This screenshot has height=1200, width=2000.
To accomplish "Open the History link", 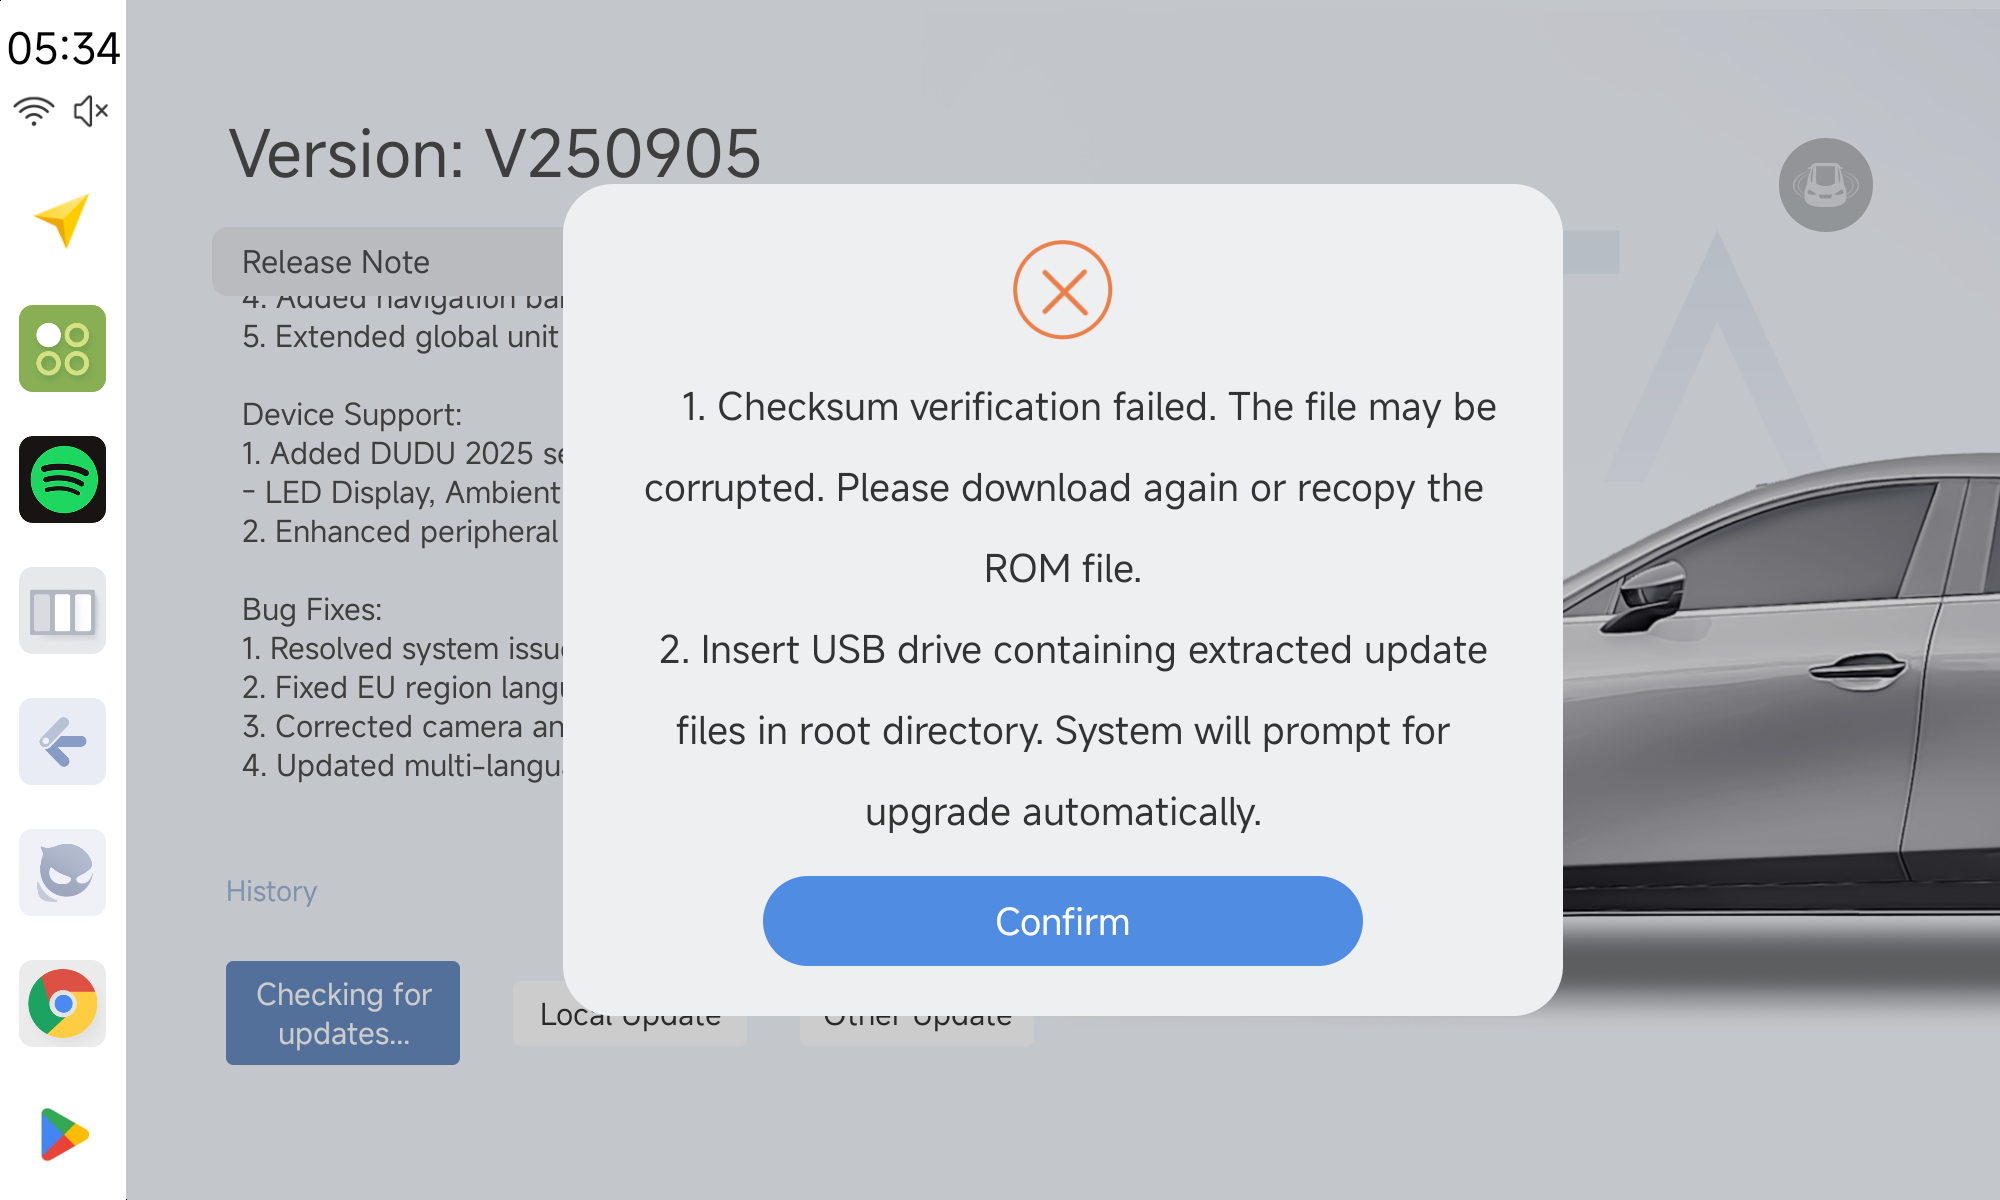I will click(271, 891).
